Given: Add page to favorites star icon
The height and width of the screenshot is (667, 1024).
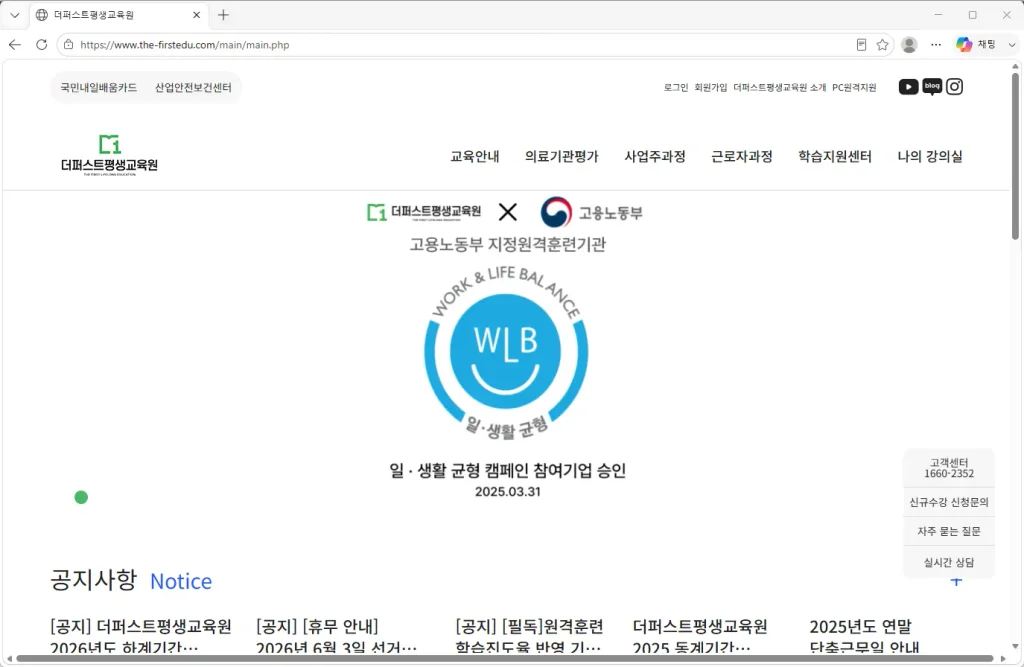Looking at the screenshot, I should pyautogui.click(x=882, y=44).
